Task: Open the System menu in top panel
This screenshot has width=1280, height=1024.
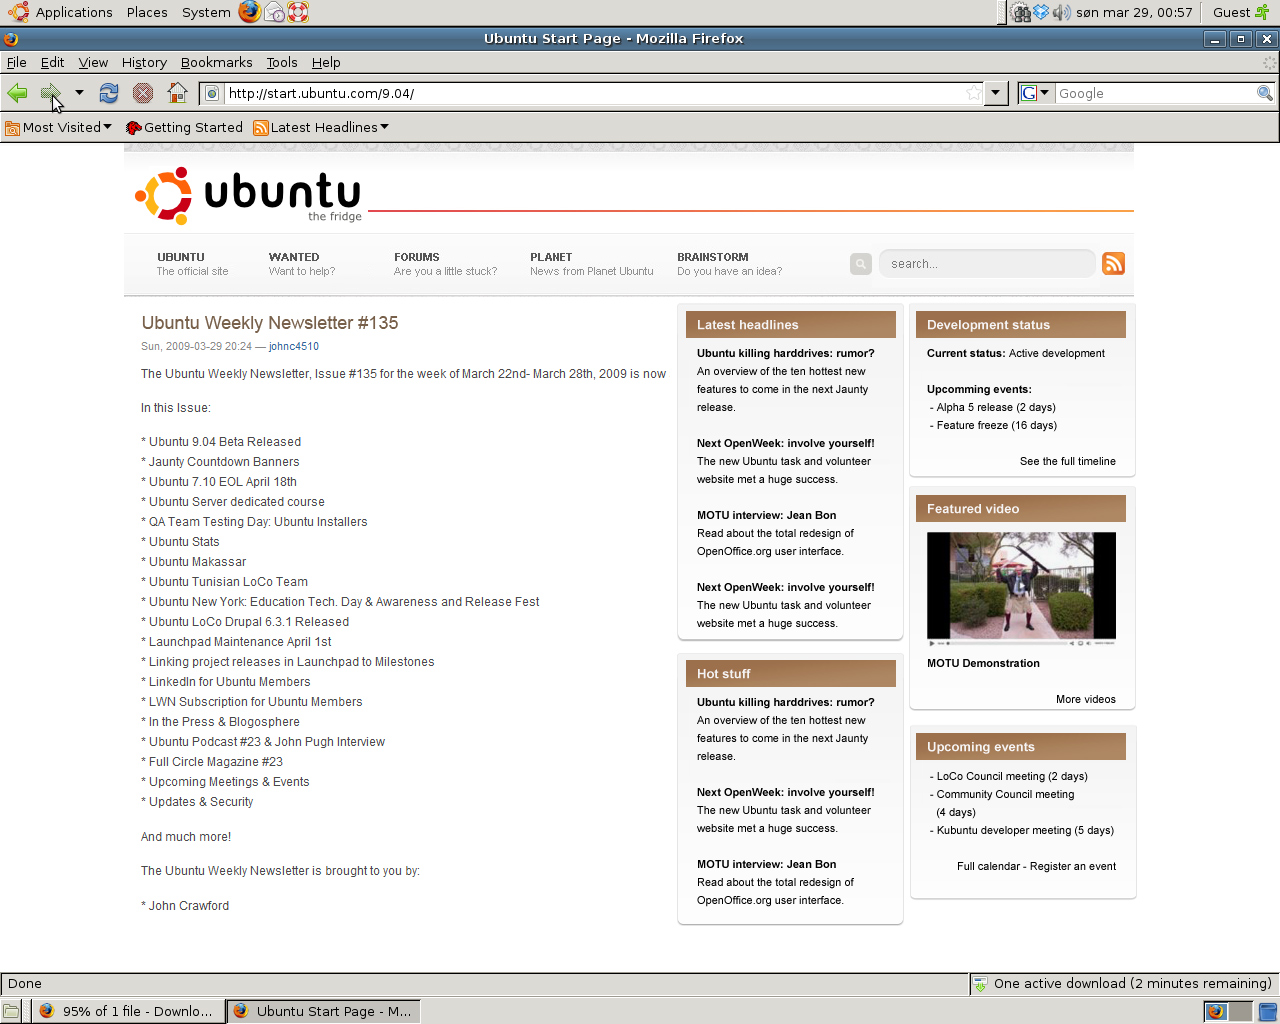Action: pos(206,12)
